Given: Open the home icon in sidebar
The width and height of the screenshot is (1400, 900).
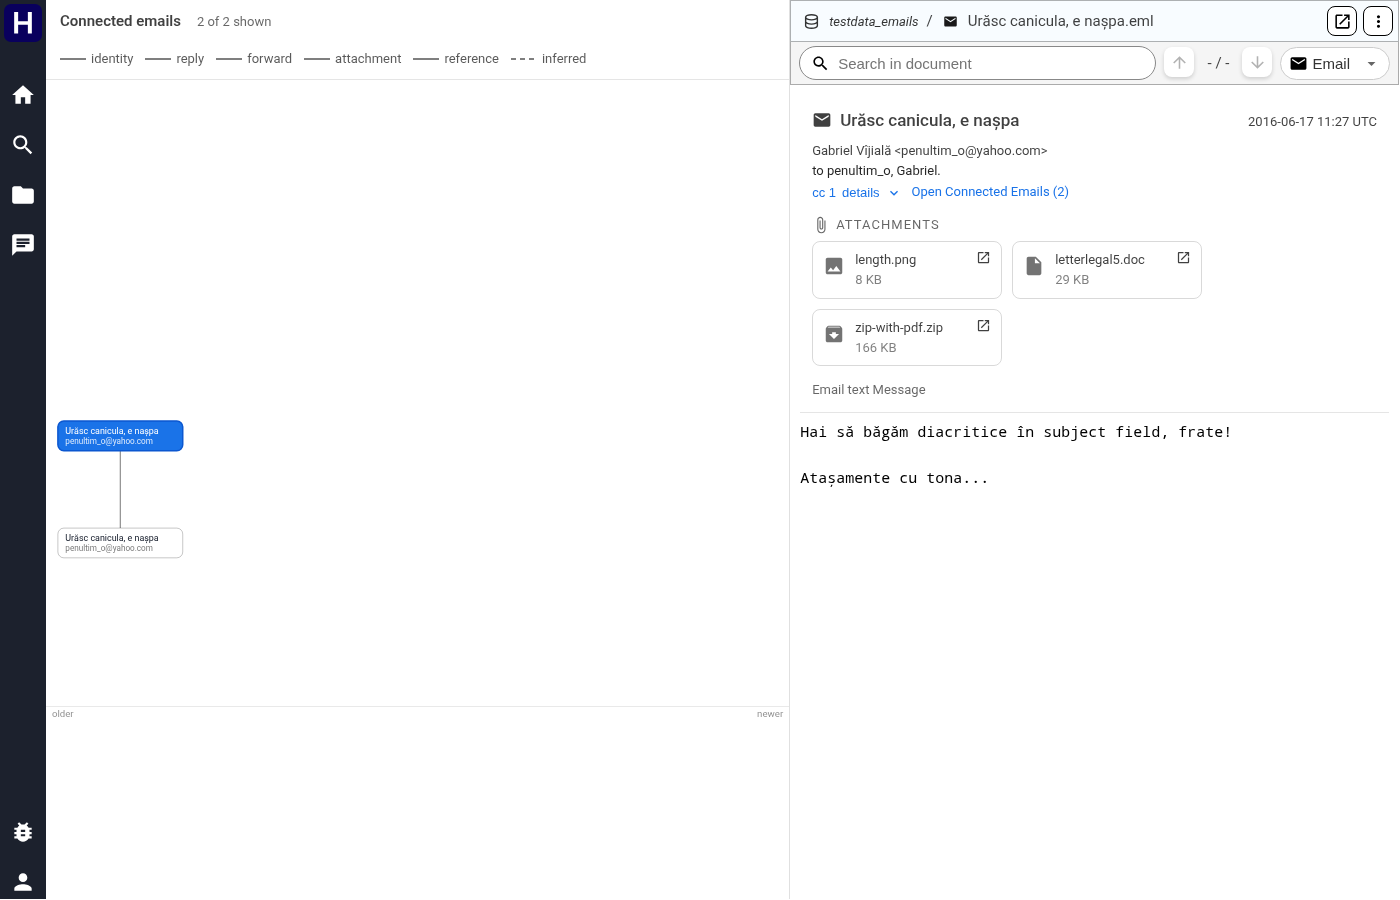Looking at the screenshot, I should point(23,95).
